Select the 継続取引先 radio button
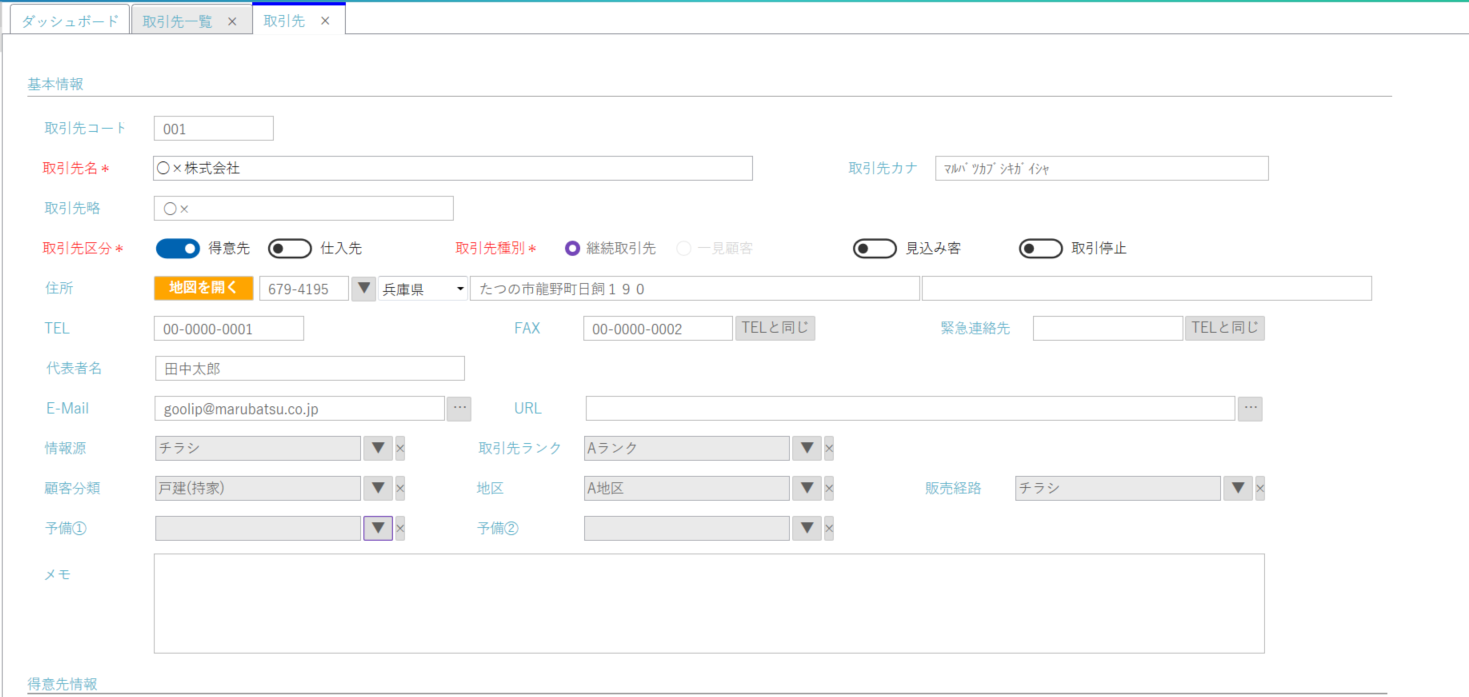 [573, 248]
